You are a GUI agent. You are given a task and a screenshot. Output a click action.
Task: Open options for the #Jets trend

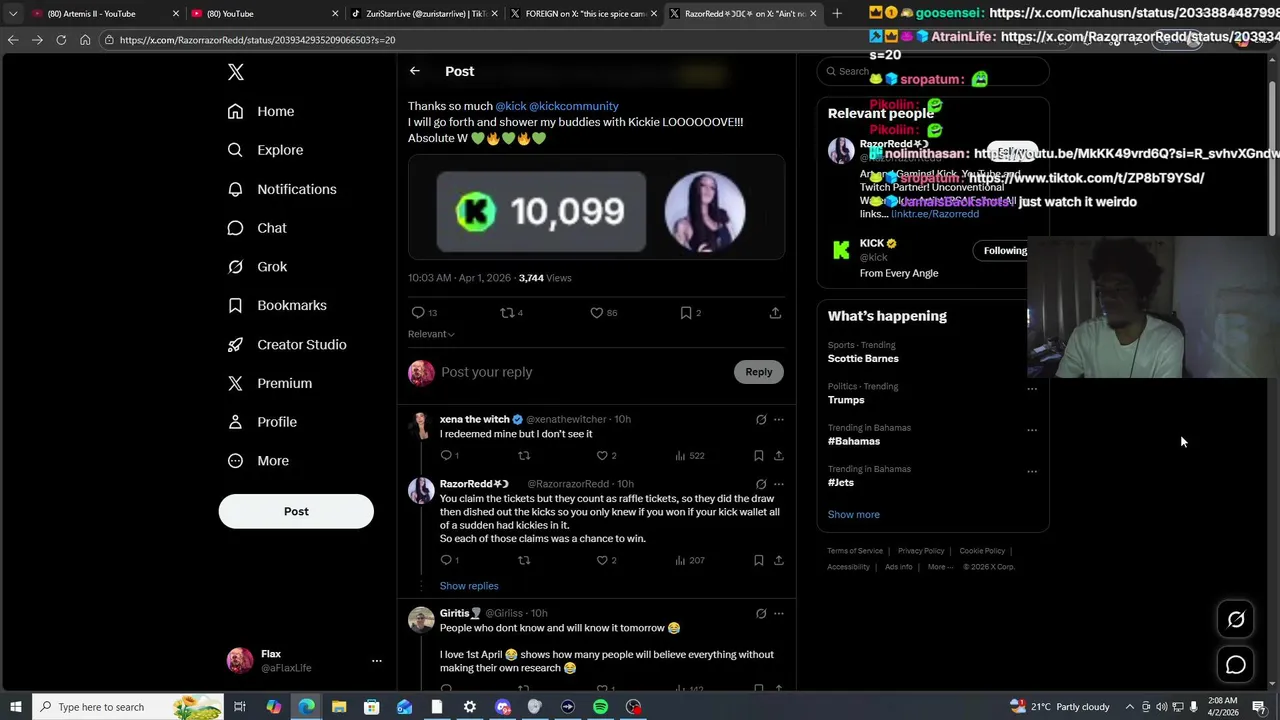[1032, 471]
